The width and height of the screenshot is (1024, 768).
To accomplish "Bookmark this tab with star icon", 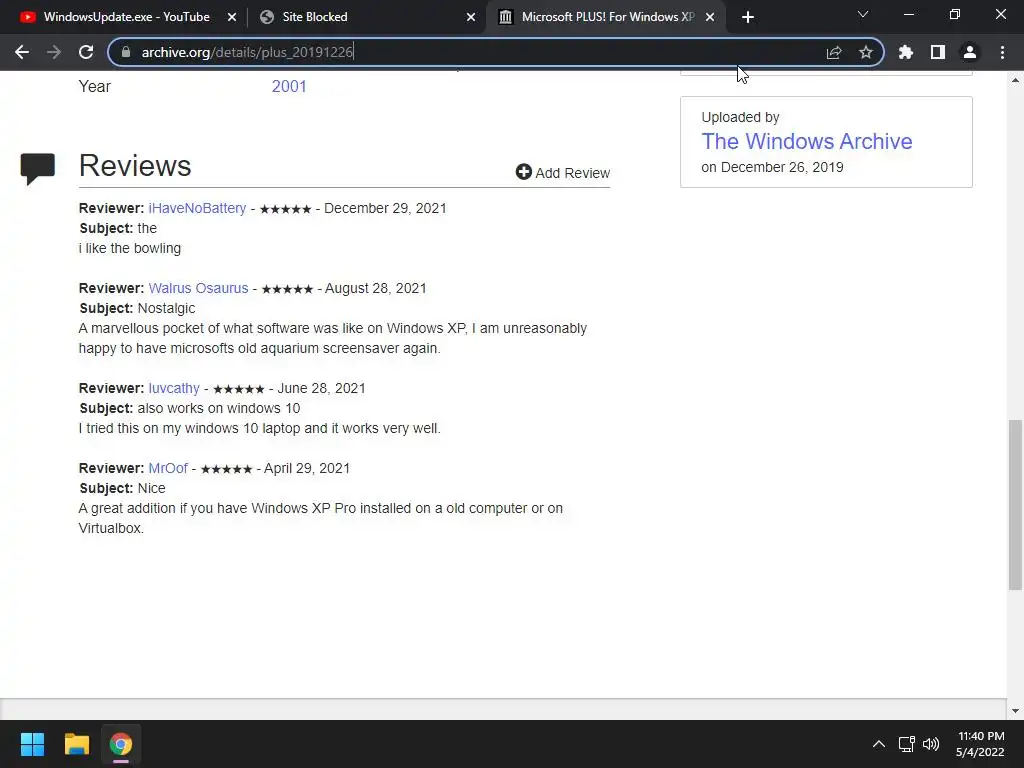I will click(x=866, y=52).
